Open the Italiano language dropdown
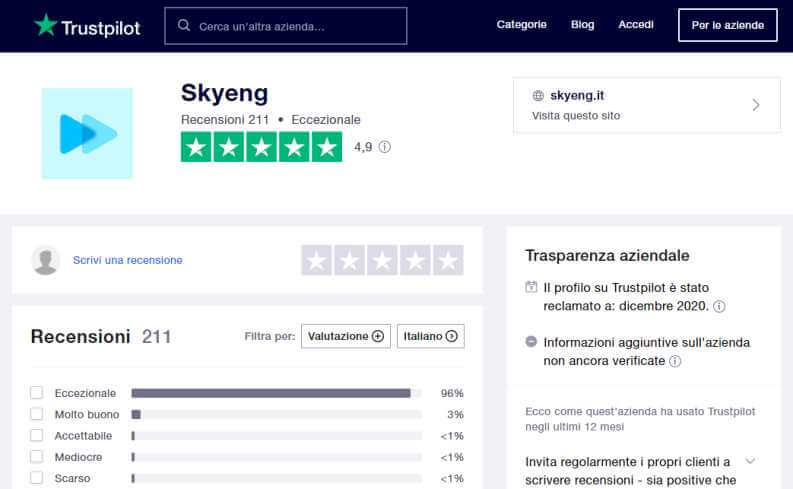The width and height of the screenshot is (793, 489). [431, 336]
